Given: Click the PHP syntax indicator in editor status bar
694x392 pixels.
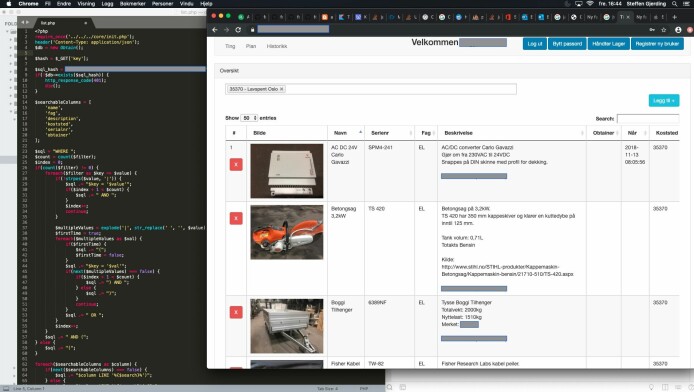Looking at the screenshot, I should click(364, 388).
